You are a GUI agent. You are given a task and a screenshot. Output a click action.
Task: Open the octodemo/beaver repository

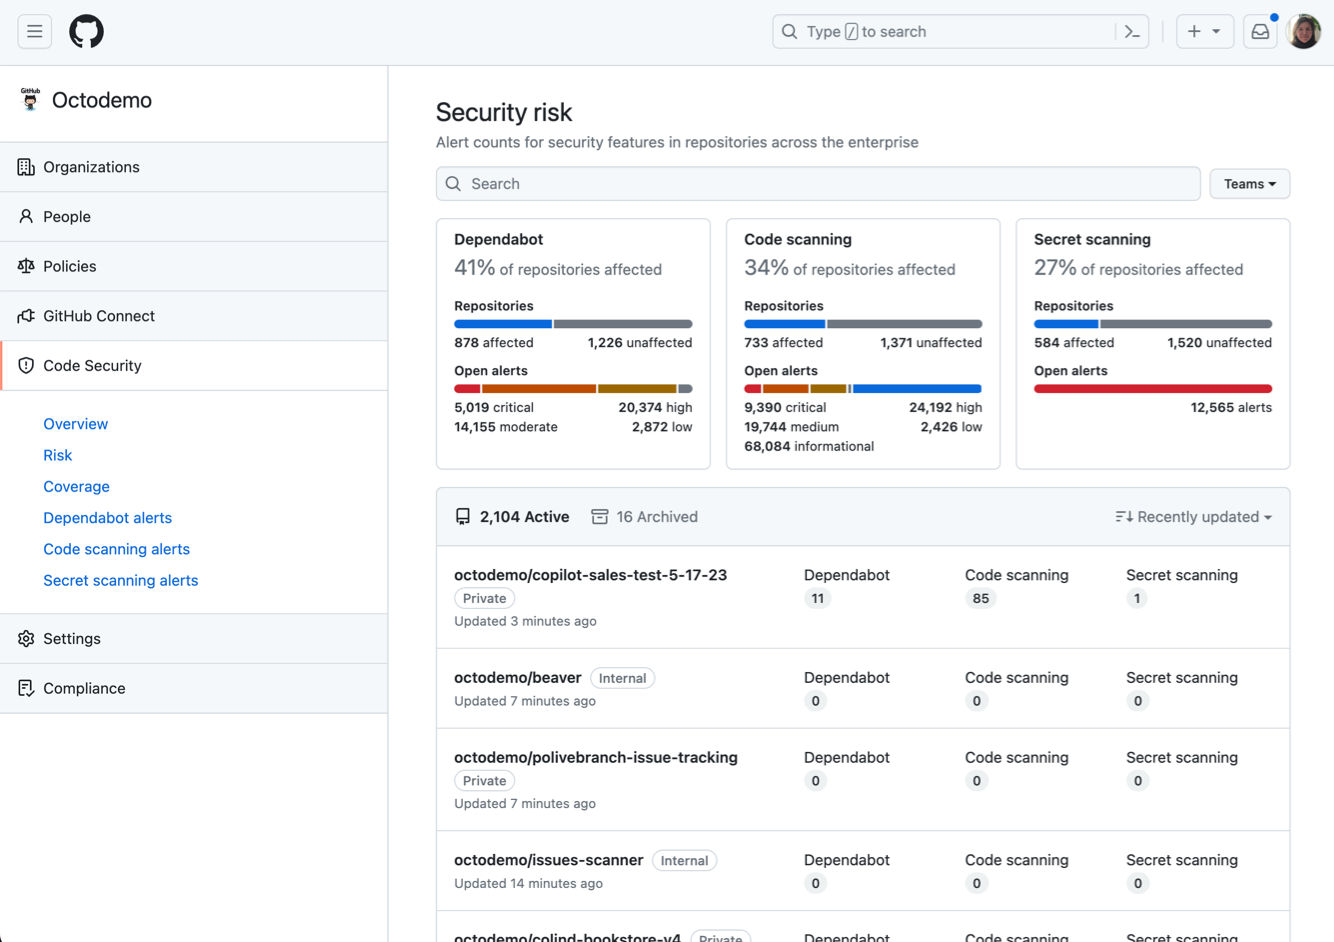(518, 677)
